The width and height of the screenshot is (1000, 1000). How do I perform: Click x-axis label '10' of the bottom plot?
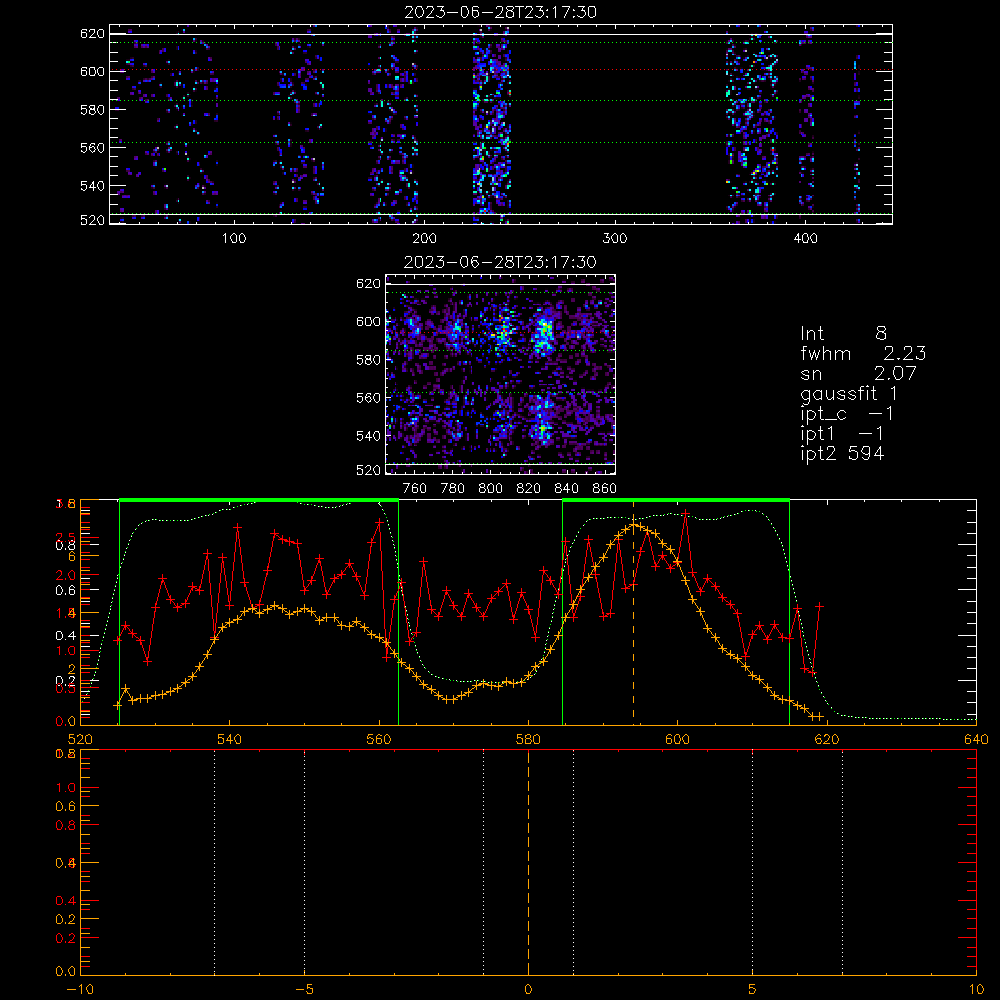(x=976, y=990)
